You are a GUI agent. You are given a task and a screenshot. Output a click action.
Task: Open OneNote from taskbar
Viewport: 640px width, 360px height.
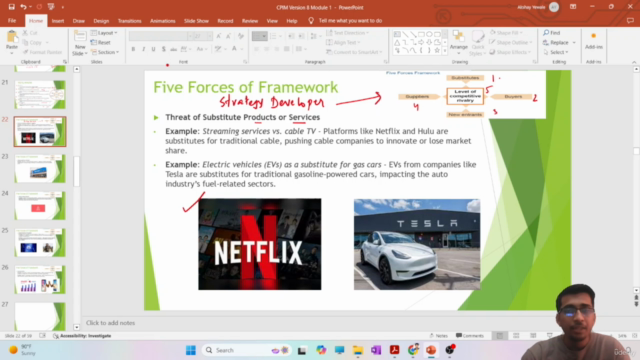click(x=376, y=350)
